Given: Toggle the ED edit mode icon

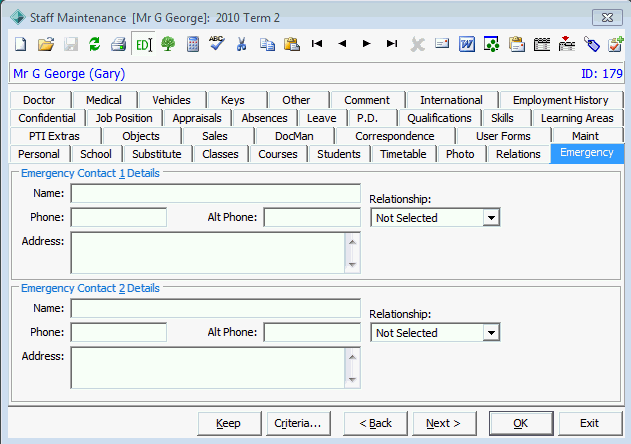Looking at the screenshot, I should [x=144, y=44].
